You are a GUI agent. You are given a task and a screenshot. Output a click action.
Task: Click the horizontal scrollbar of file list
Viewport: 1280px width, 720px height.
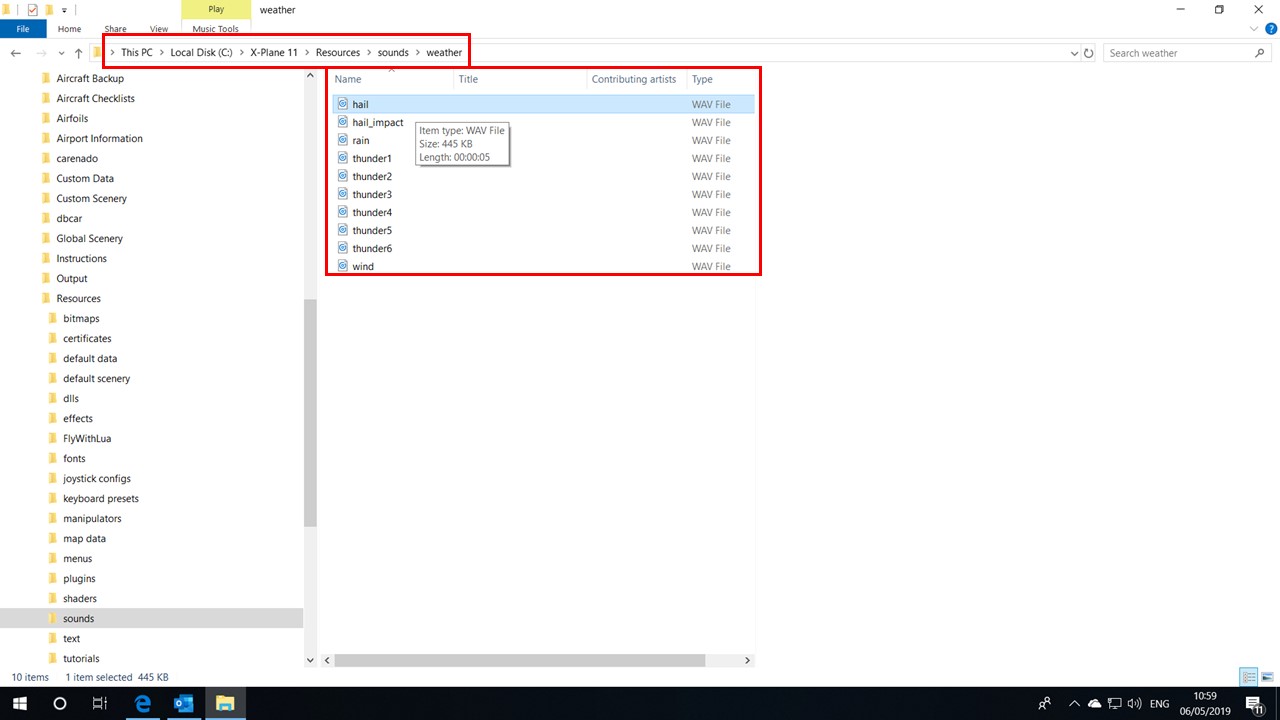520,660
